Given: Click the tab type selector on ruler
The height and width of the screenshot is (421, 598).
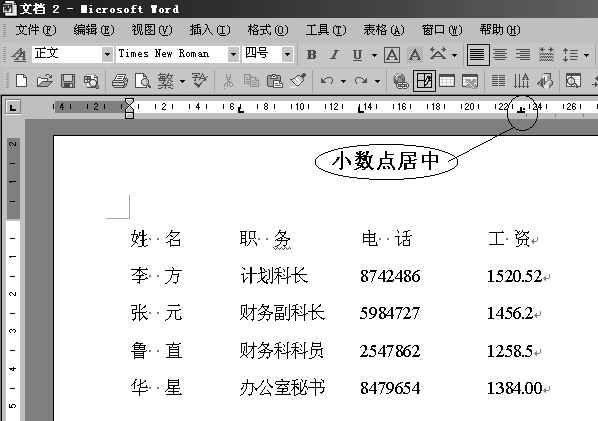Looking at the screenshot, I should (x=12, y=108).
